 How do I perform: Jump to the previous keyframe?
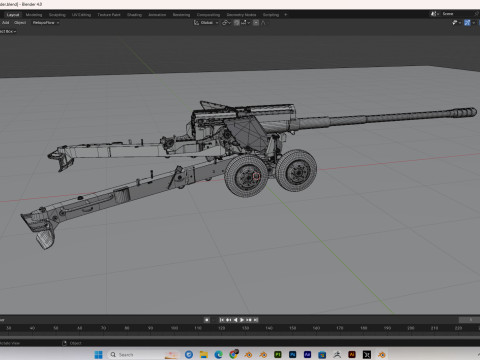point(228,320)
